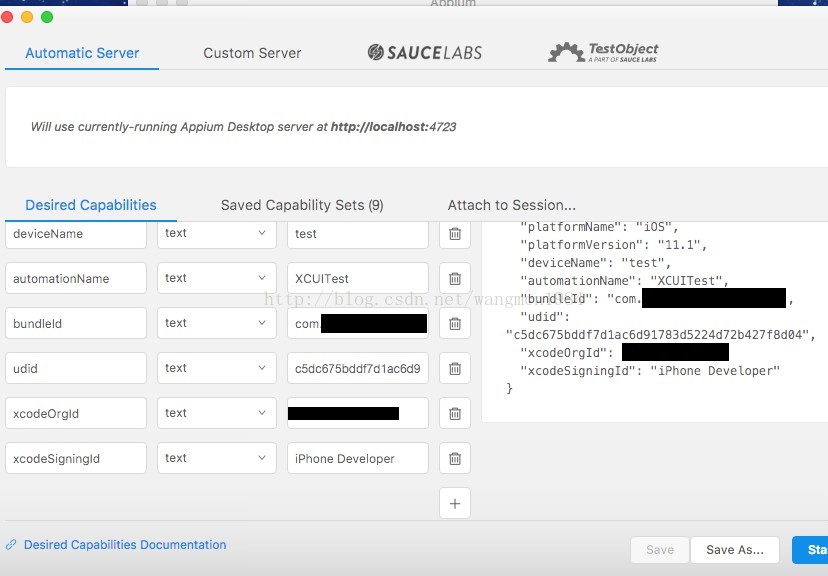Edit the udid name field
Image resolution: width=828 pixels, height=576 pixels.
click(x=76, y=368)
